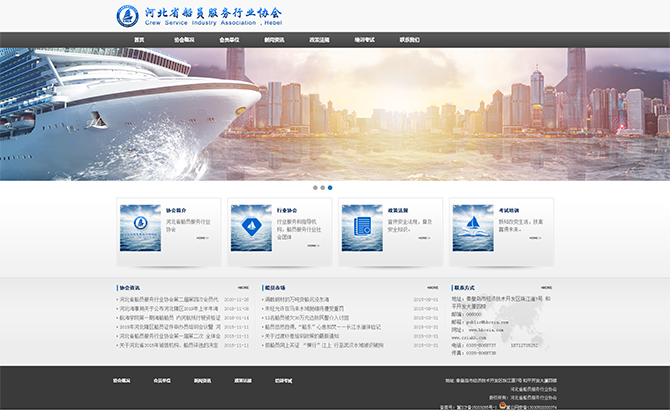
Task: Go to 联系我们 in the navigation bar
Action: pos(410,40)
